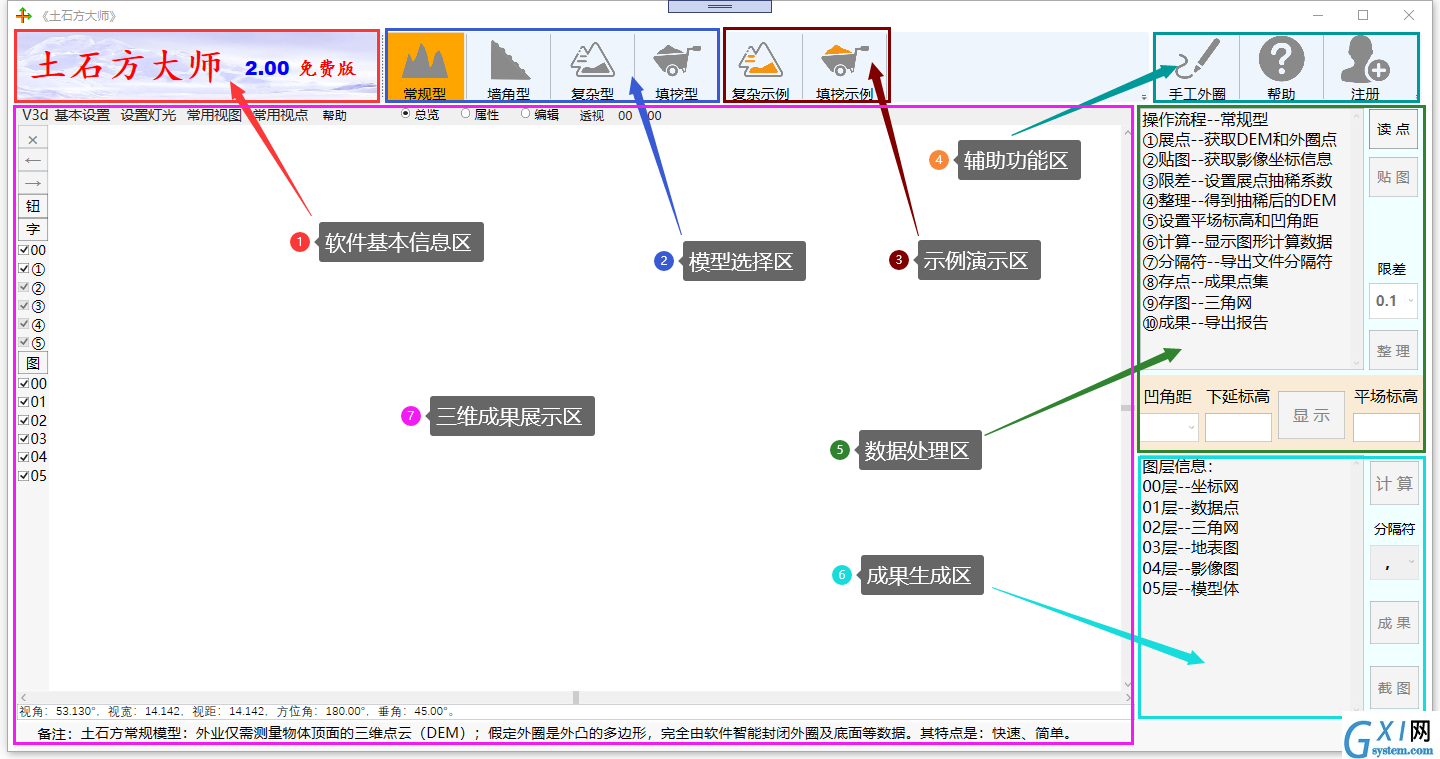Open the 常用视图 menu
This screenshot has height=759, width=1440.
[214, 115]
